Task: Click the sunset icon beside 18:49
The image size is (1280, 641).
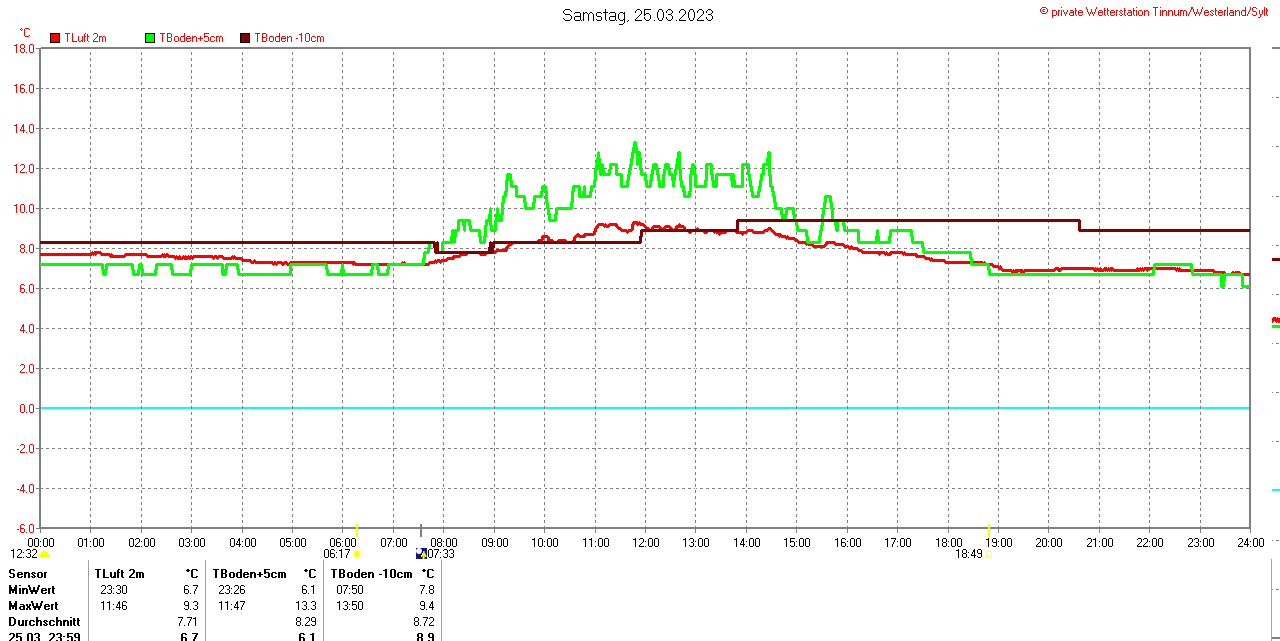Action: pyautogui.click(x=988, y=554)
